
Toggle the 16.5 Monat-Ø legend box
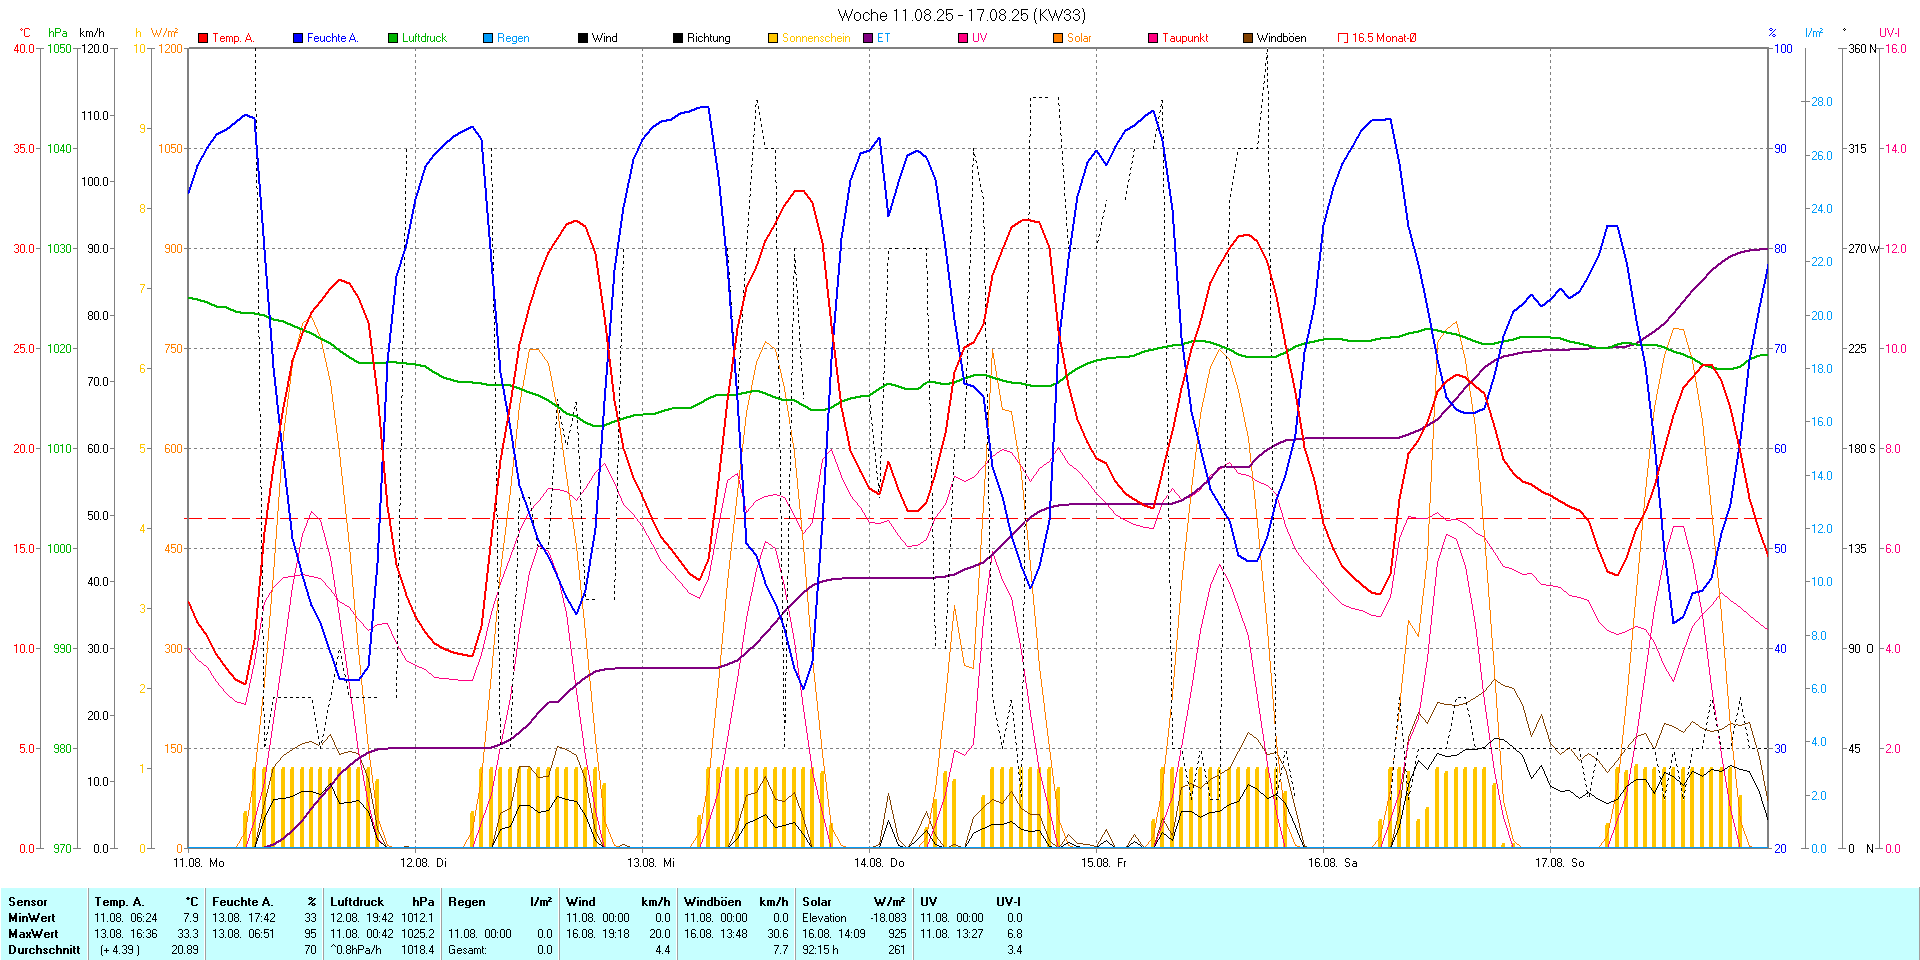point(1343,38)
